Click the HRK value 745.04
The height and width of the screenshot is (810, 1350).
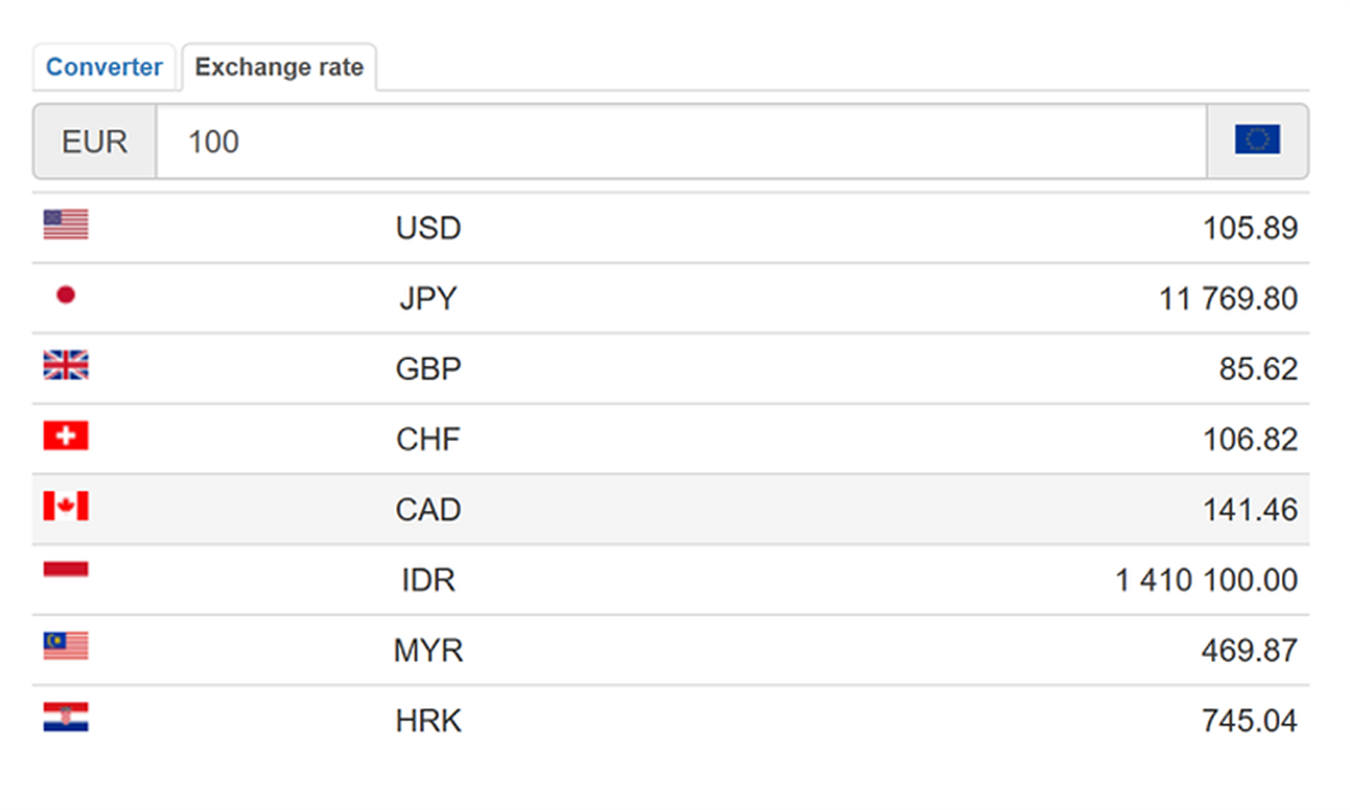click(x=1249, y=721)
